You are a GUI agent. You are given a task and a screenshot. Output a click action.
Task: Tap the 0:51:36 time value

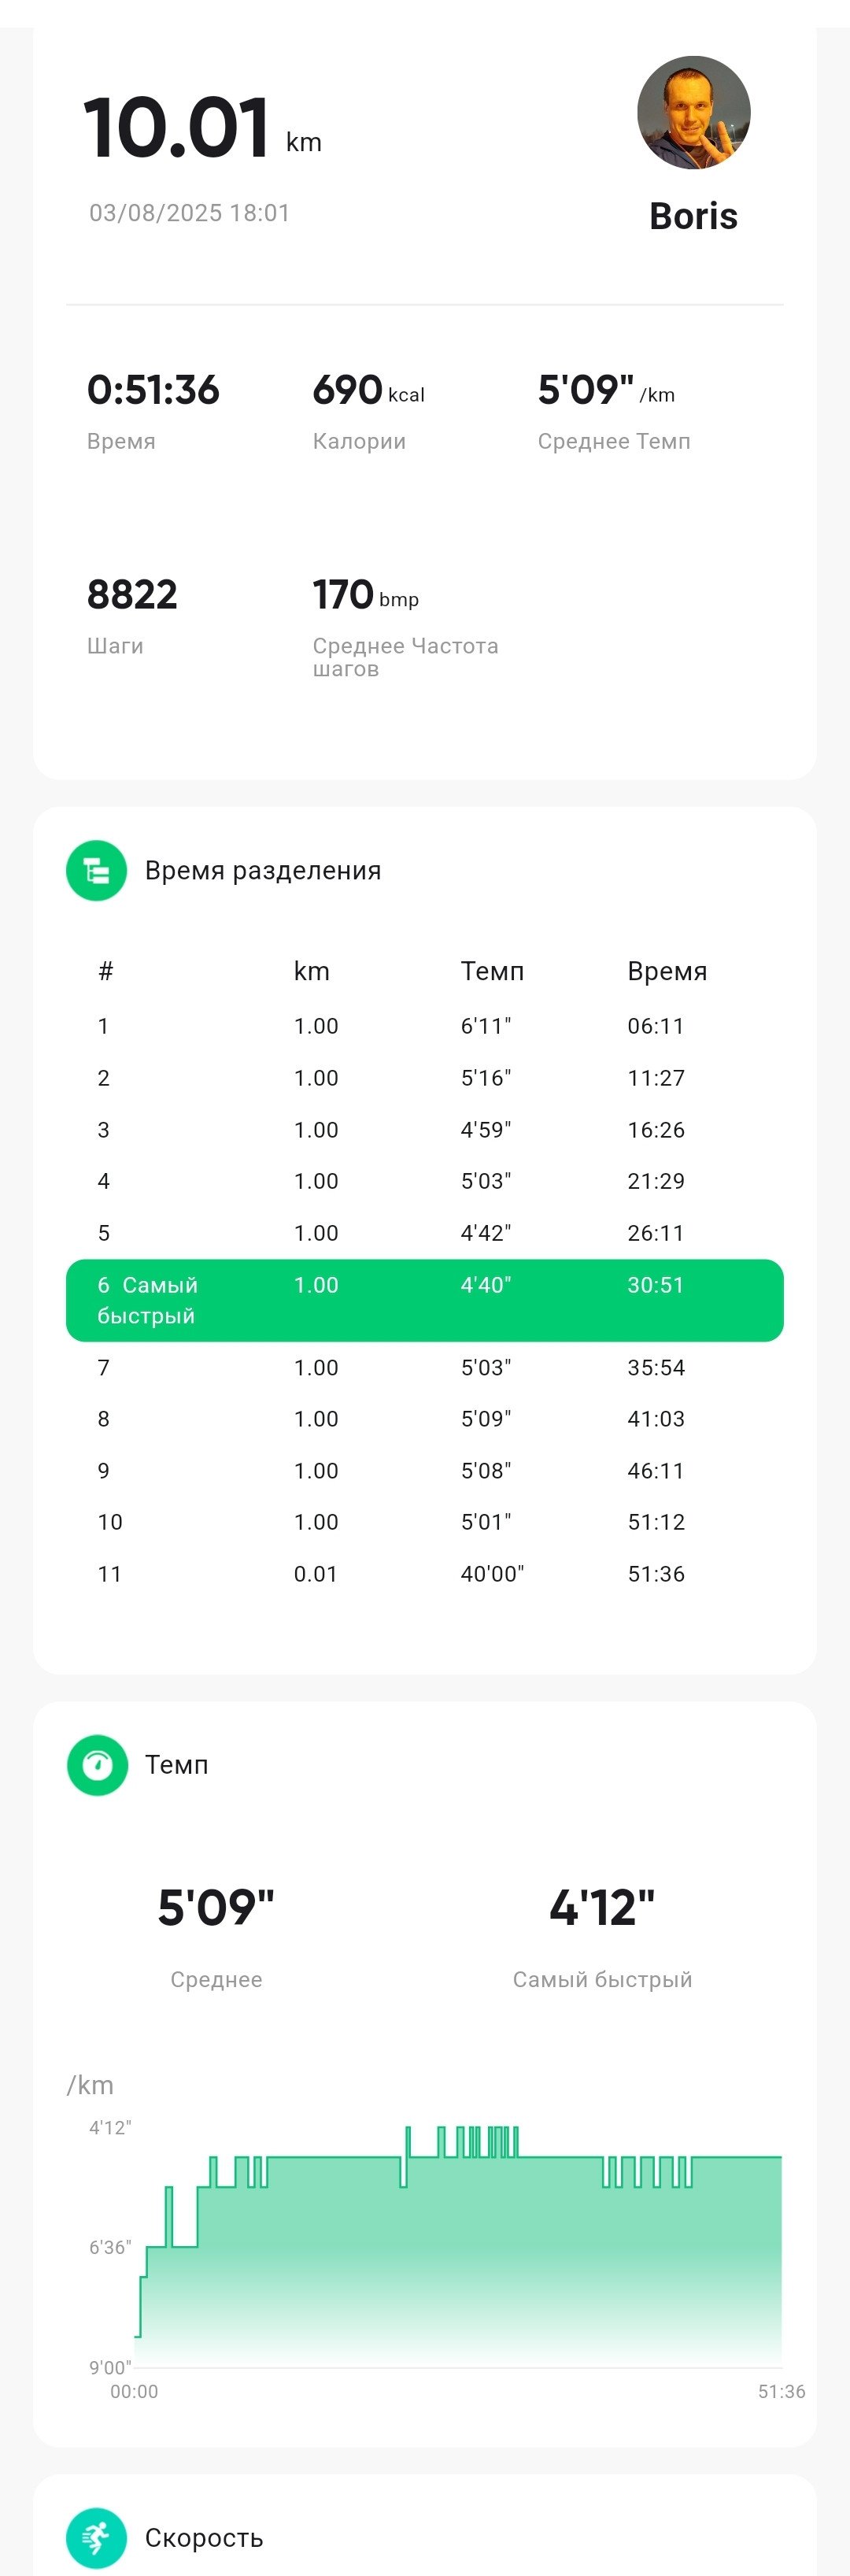(153, 390)
